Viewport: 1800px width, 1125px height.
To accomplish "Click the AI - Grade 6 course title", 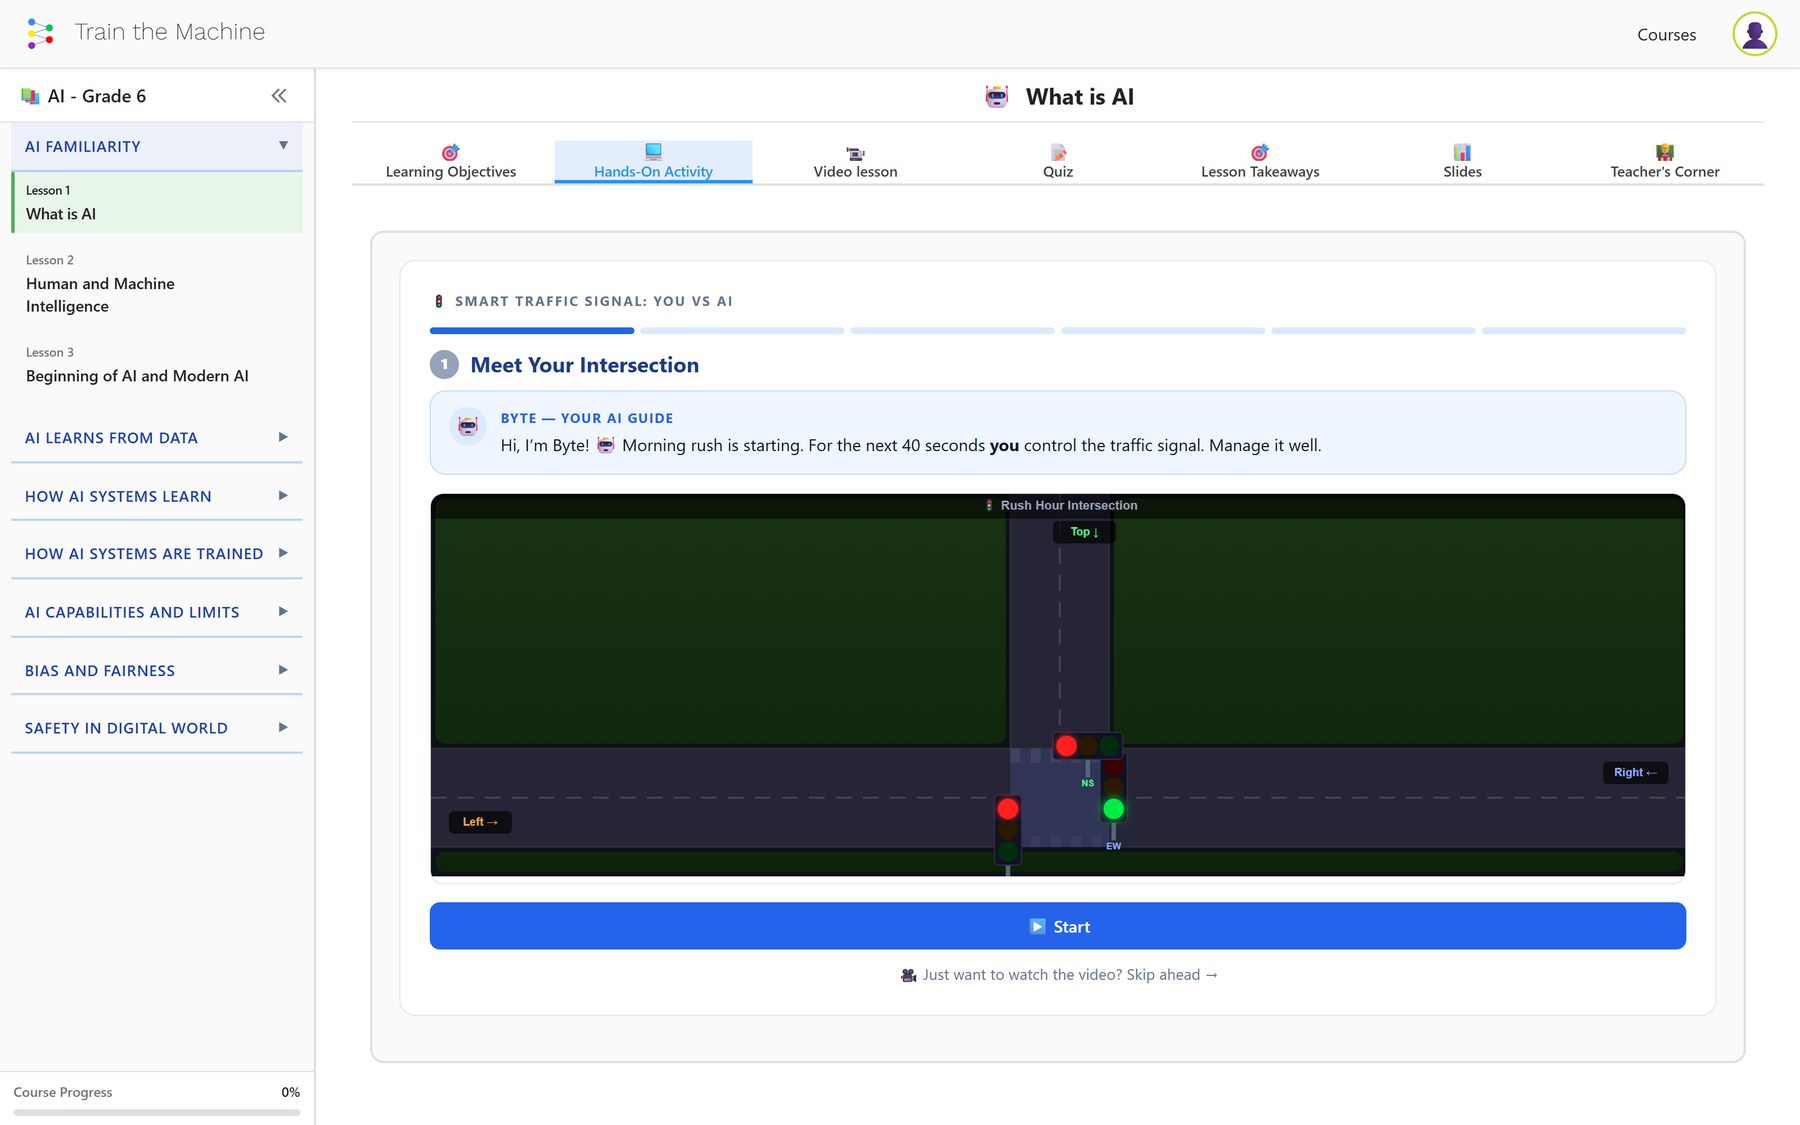I will pos(97,96).
